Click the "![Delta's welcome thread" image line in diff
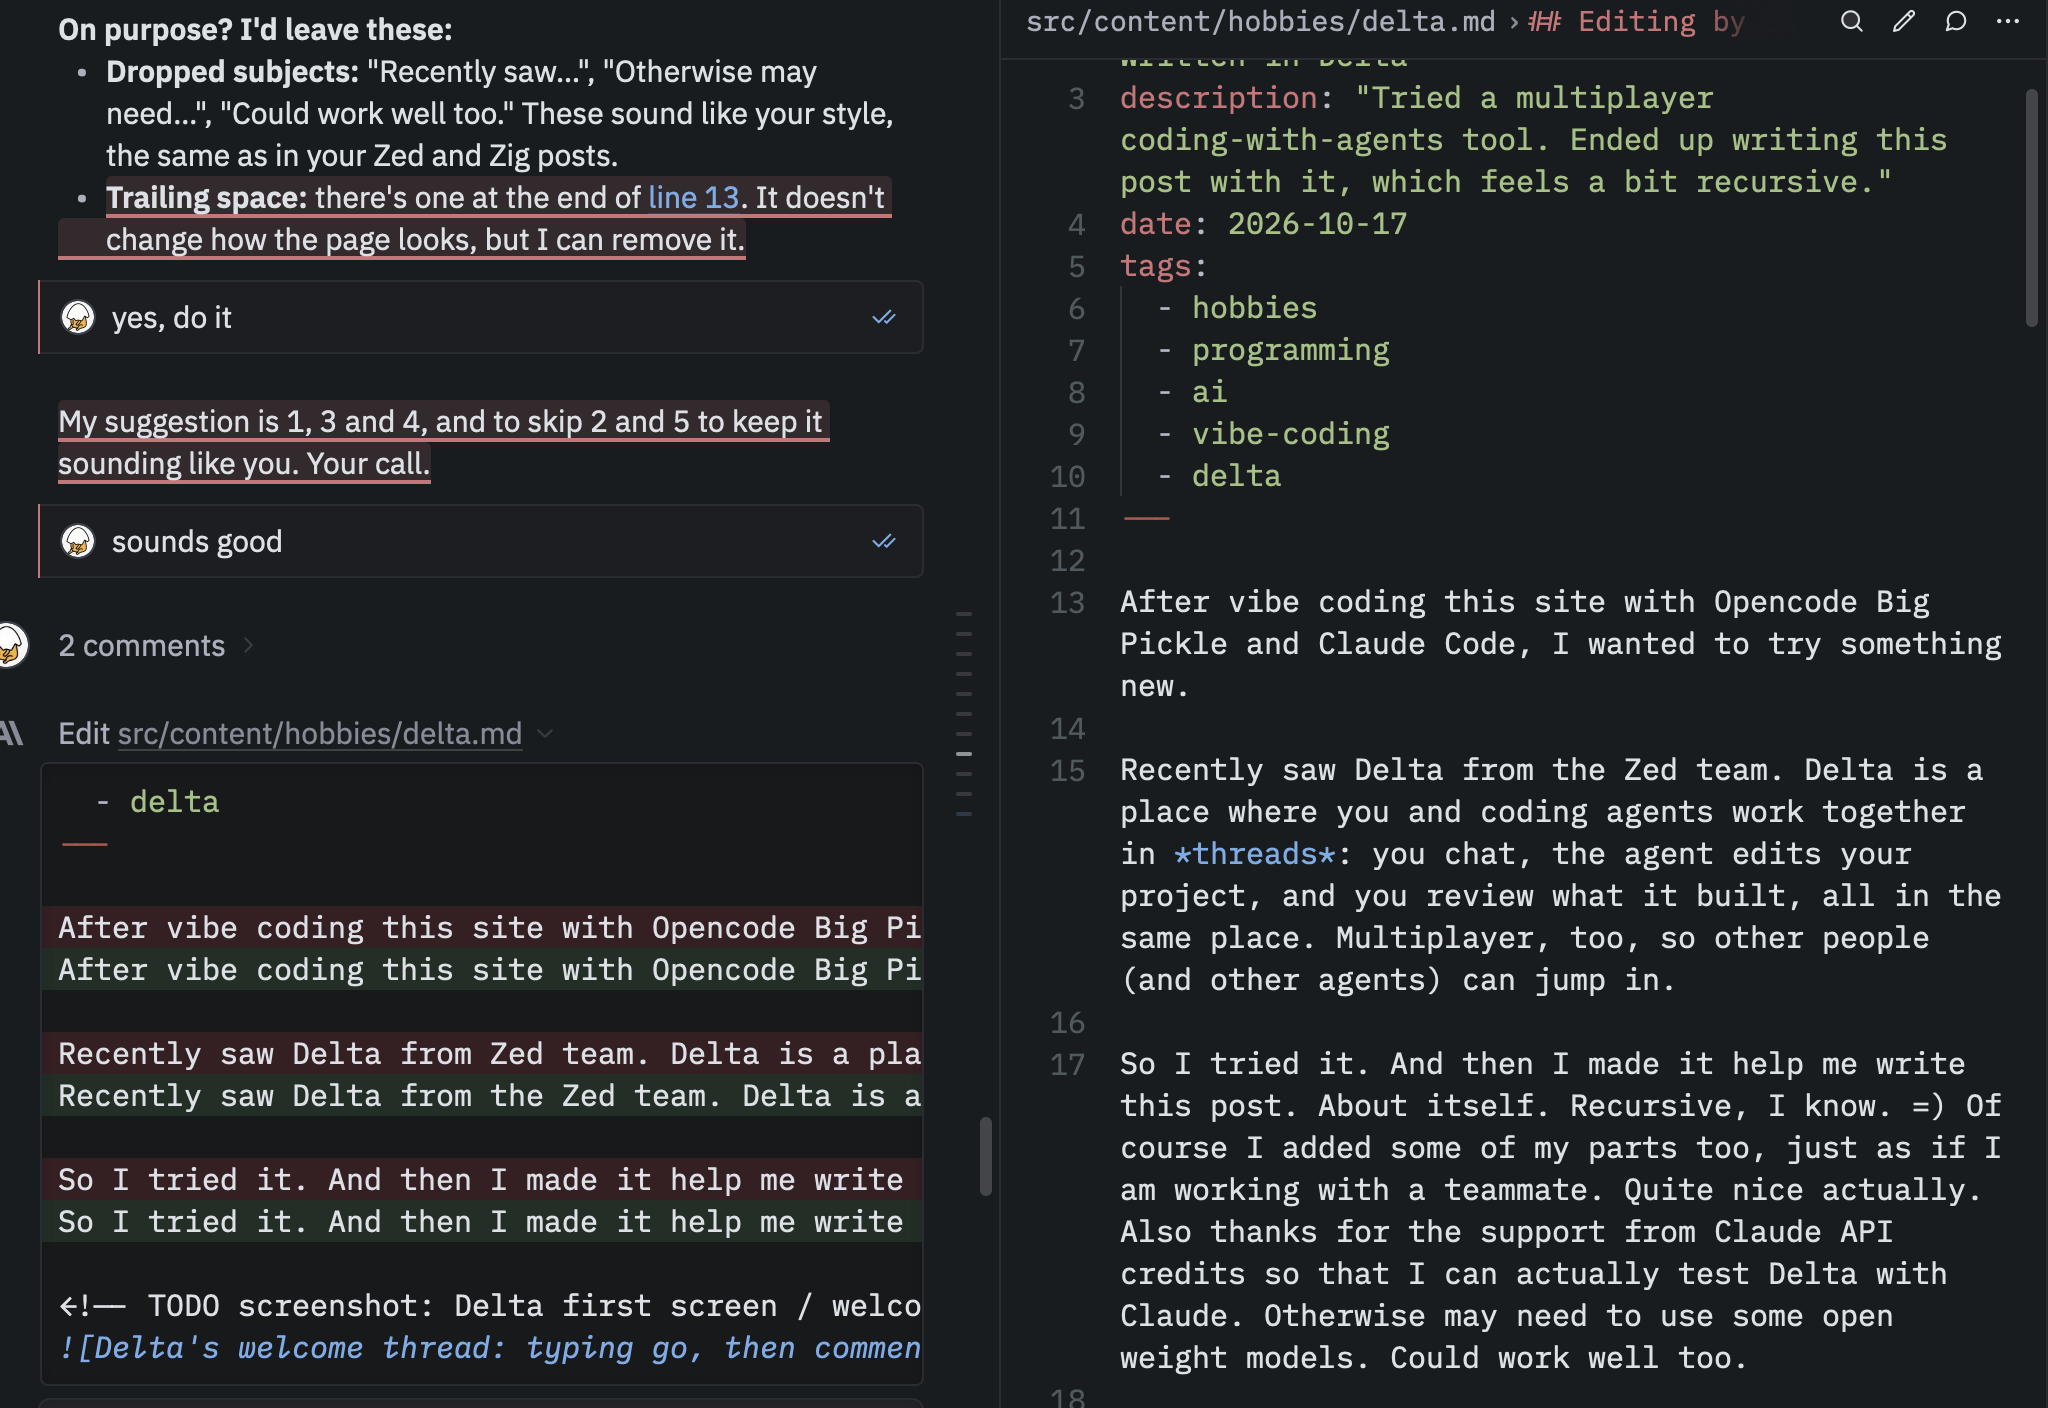This screenshot has height=1408, width=2048. pyautogui.click(x=490, y=1348)
